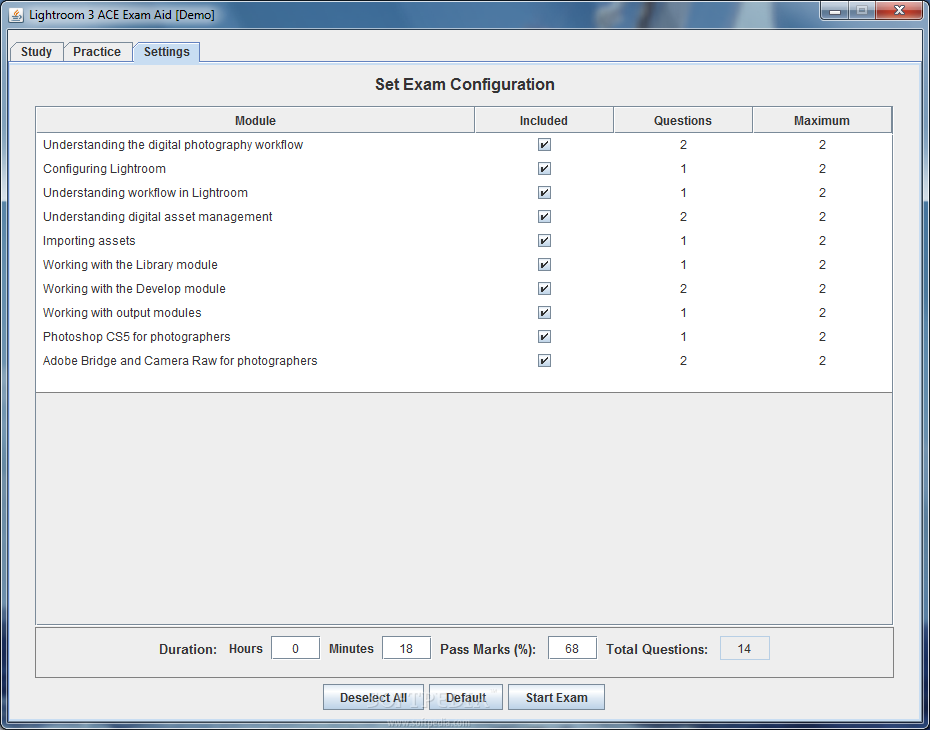Viewport: 930px width, 730px height.
Task: Select 'Photoshop CS5 for photographers' module name
Action: tap(136, 337)
